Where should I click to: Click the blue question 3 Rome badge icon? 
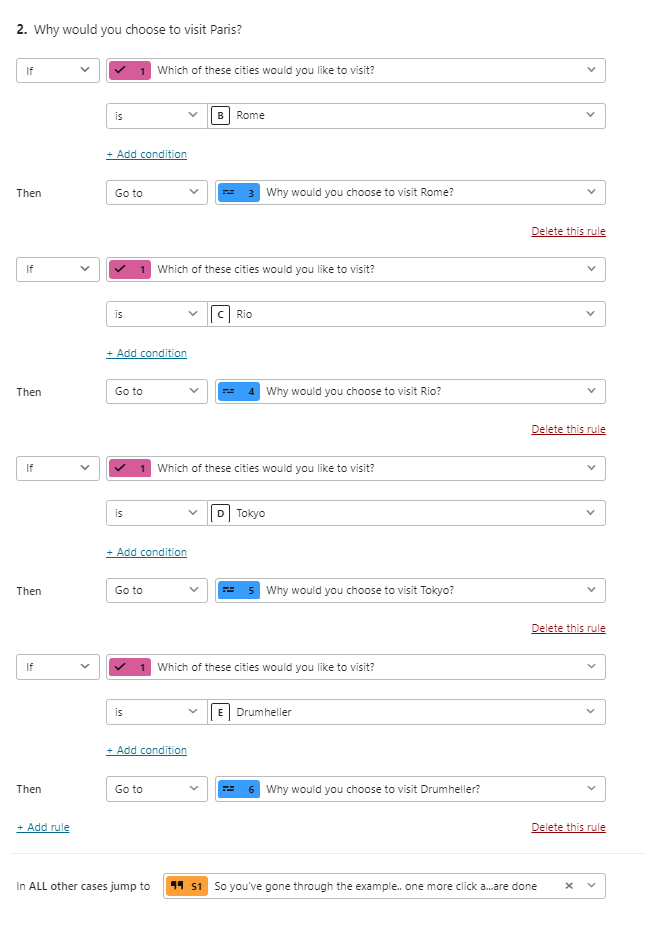[x=239, y=193]
